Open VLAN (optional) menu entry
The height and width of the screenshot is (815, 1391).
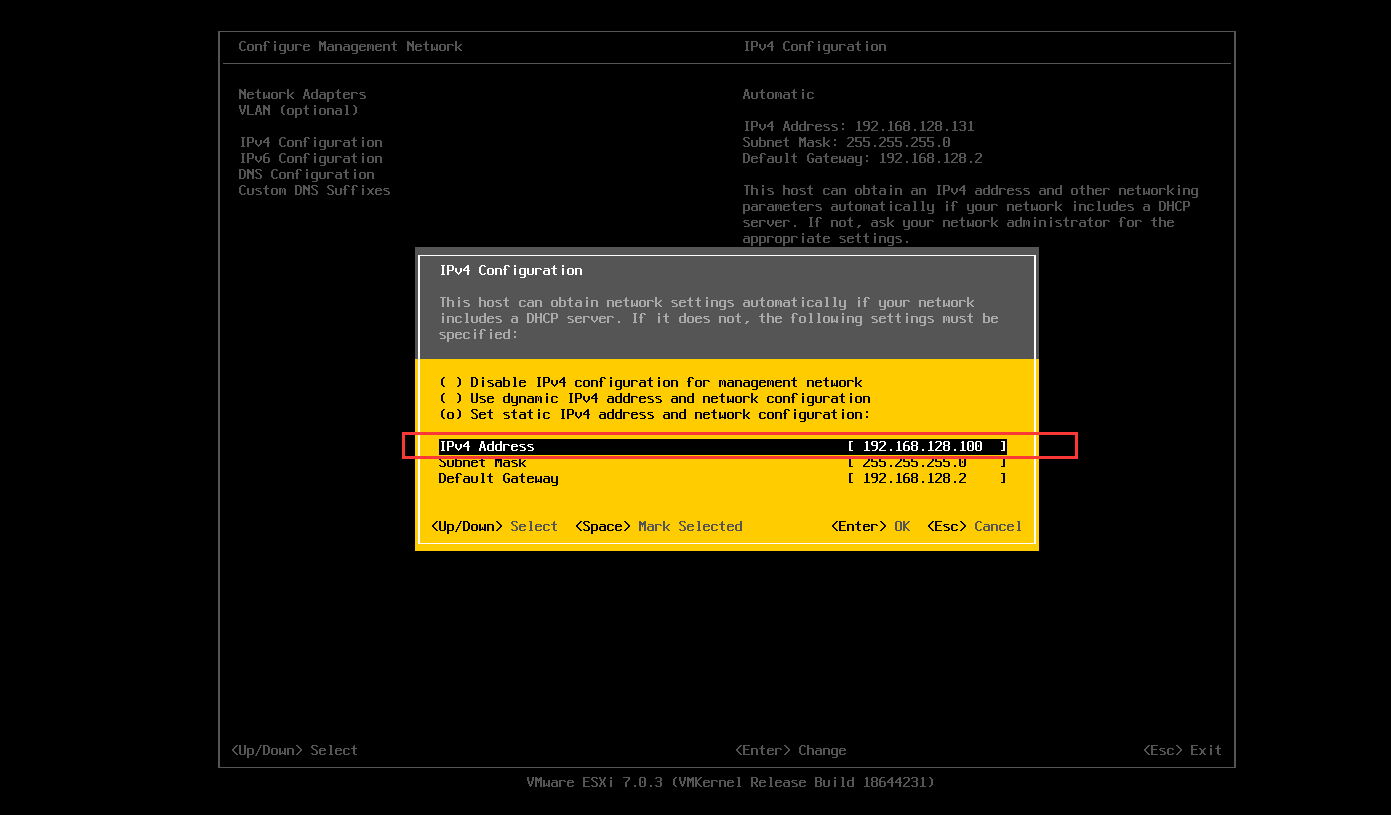[298, 110]
